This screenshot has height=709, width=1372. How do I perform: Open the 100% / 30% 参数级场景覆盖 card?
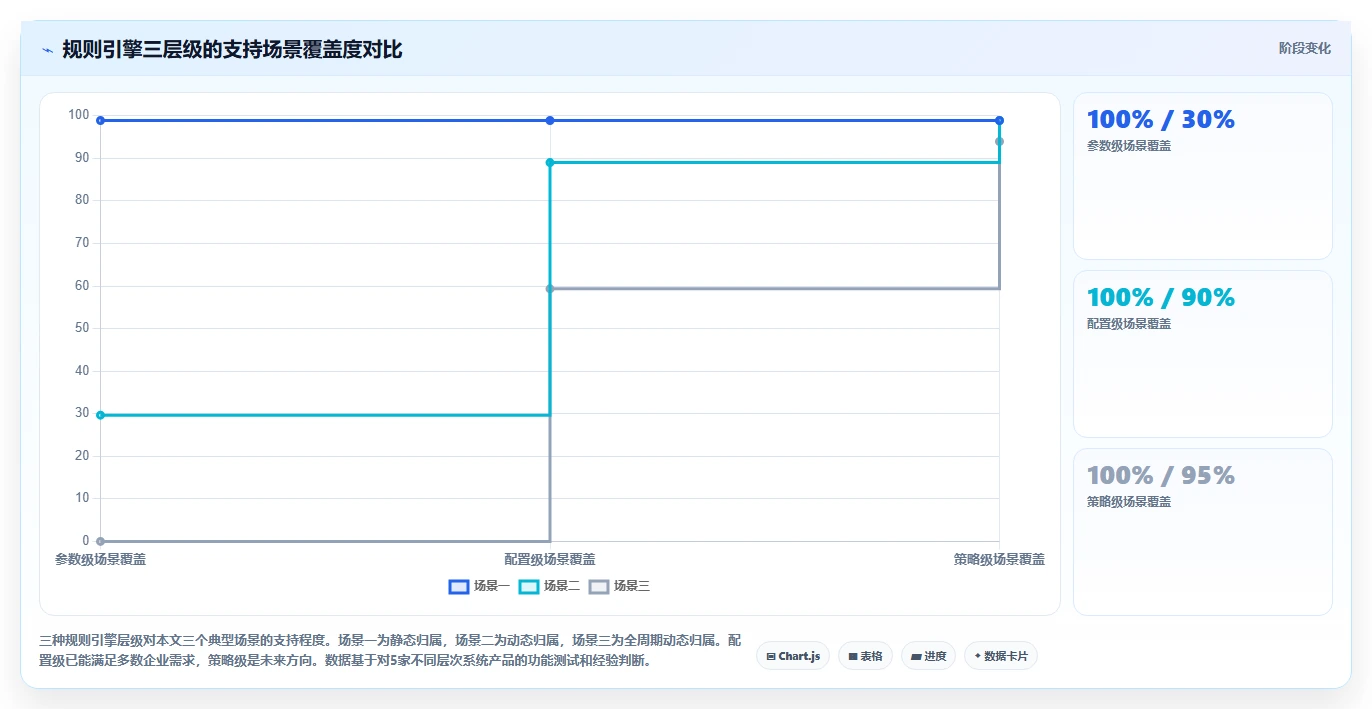(1202, 176)
